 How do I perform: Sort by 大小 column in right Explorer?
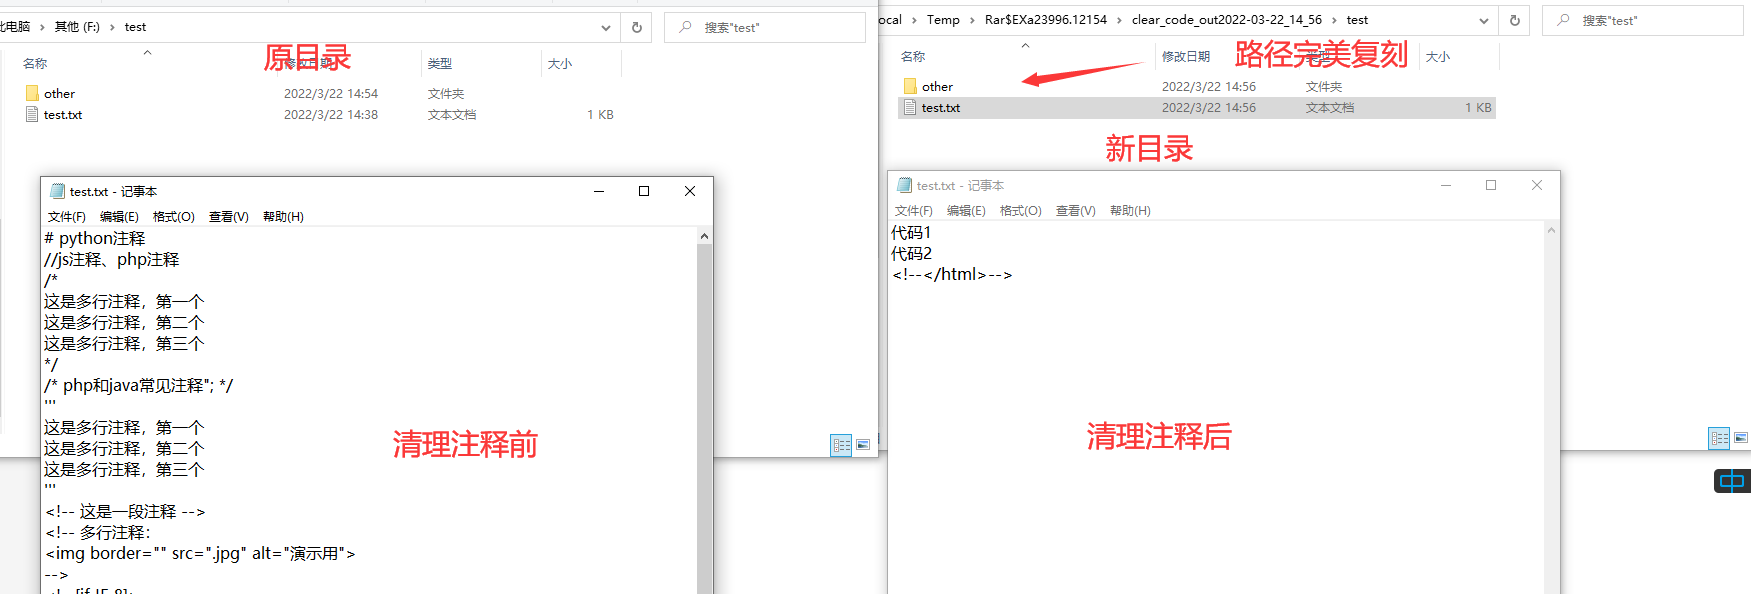click(x=1438, y=57)
